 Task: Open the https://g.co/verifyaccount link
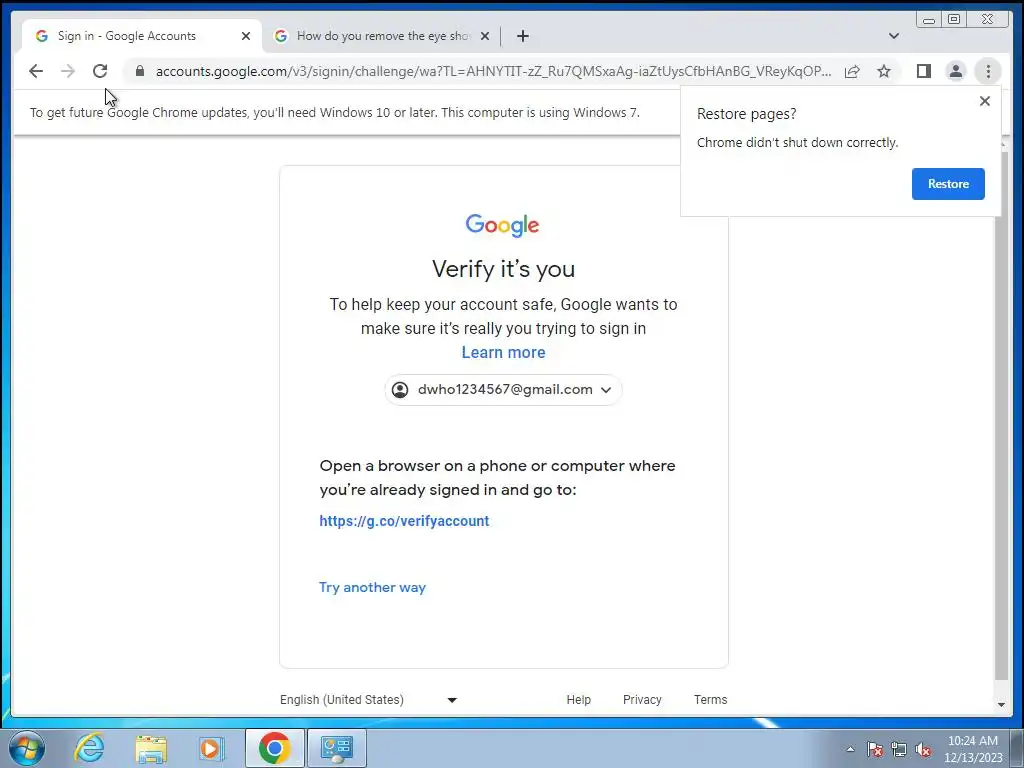tap(404, 521)
